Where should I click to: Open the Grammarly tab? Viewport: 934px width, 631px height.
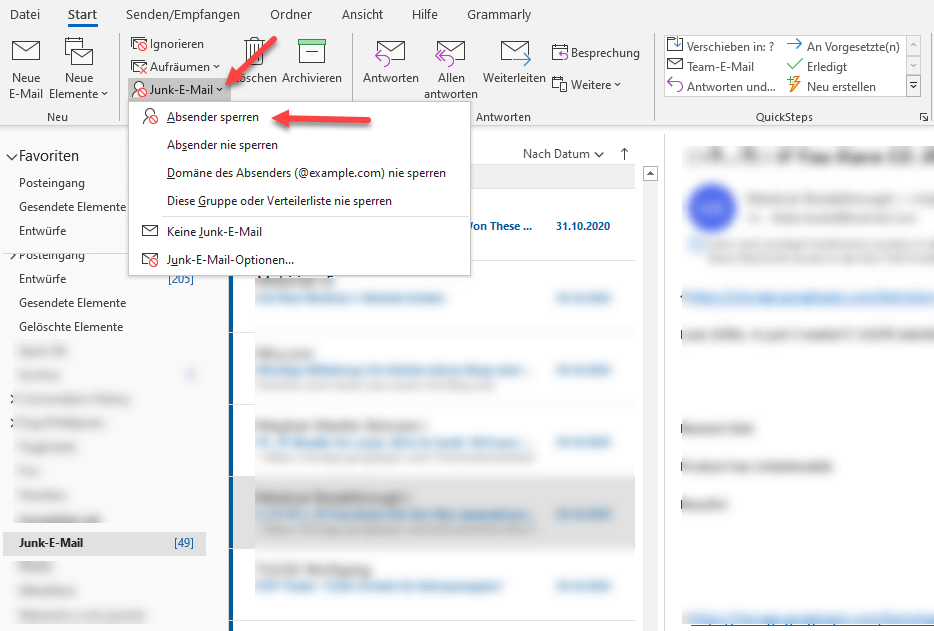499,14
